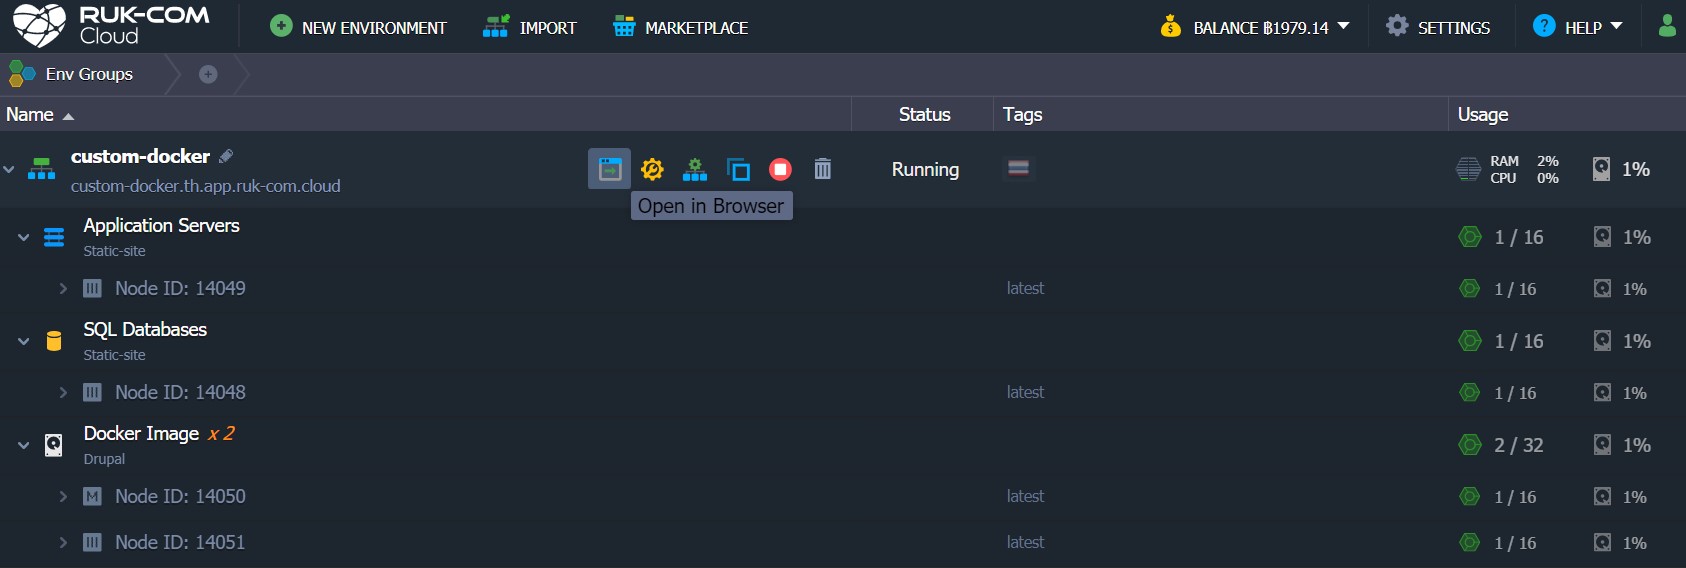Screen dimensions: 1686x568
Task: Click the latest tag of Node 14048
Action: [x=1025, y=393]
